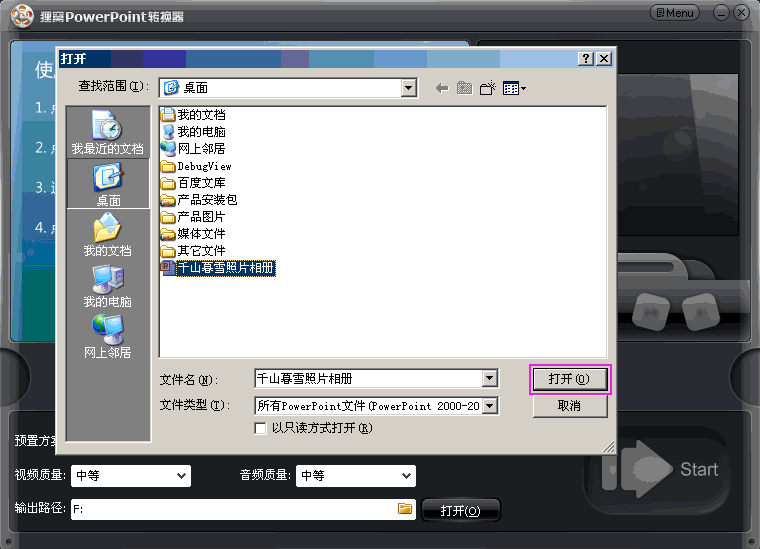Expand the 查找范围 location dropdown

pyautogui.click(x=408, y=88)
